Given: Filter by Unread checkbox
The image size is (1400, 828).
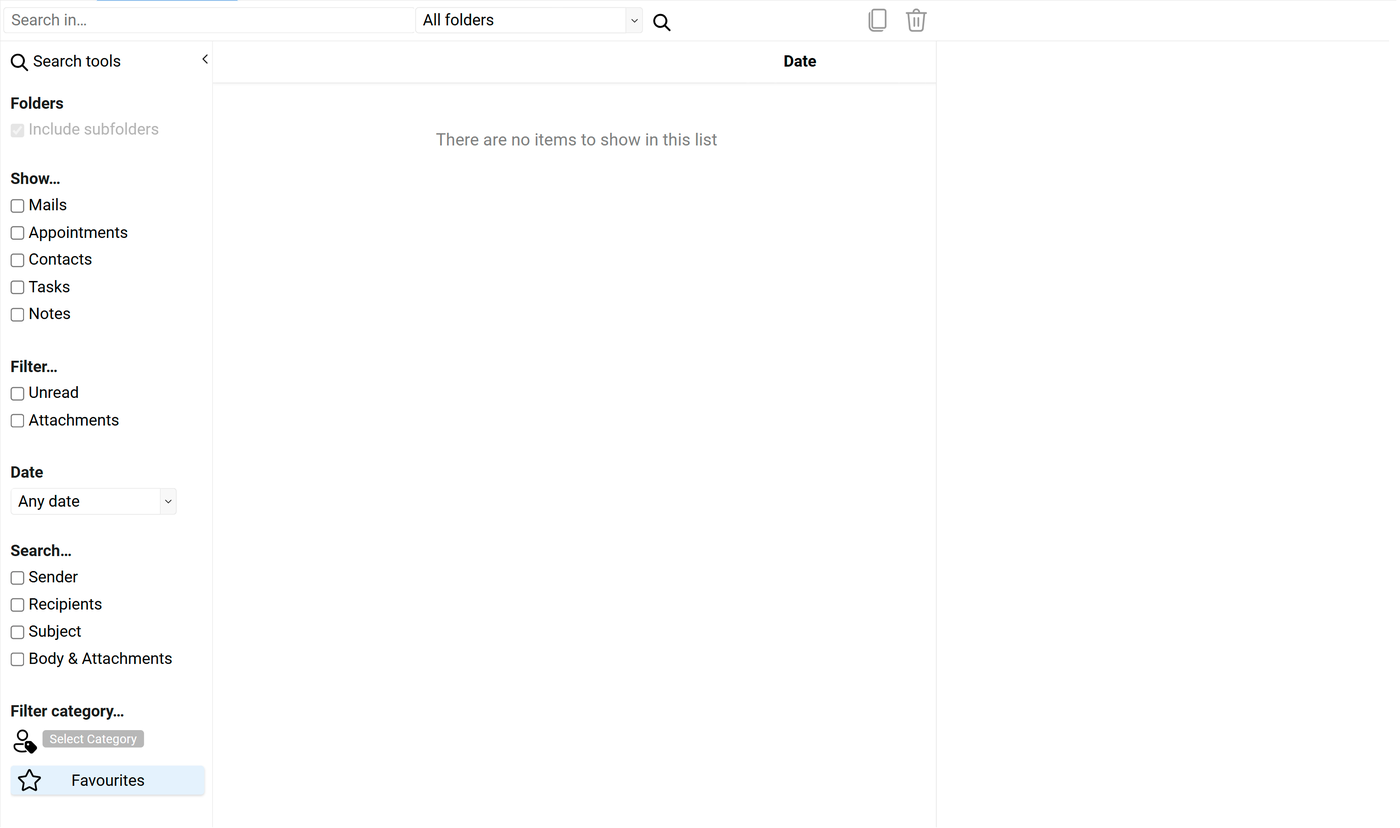Looking at the screenshot, I should click(x=17, y=393).
